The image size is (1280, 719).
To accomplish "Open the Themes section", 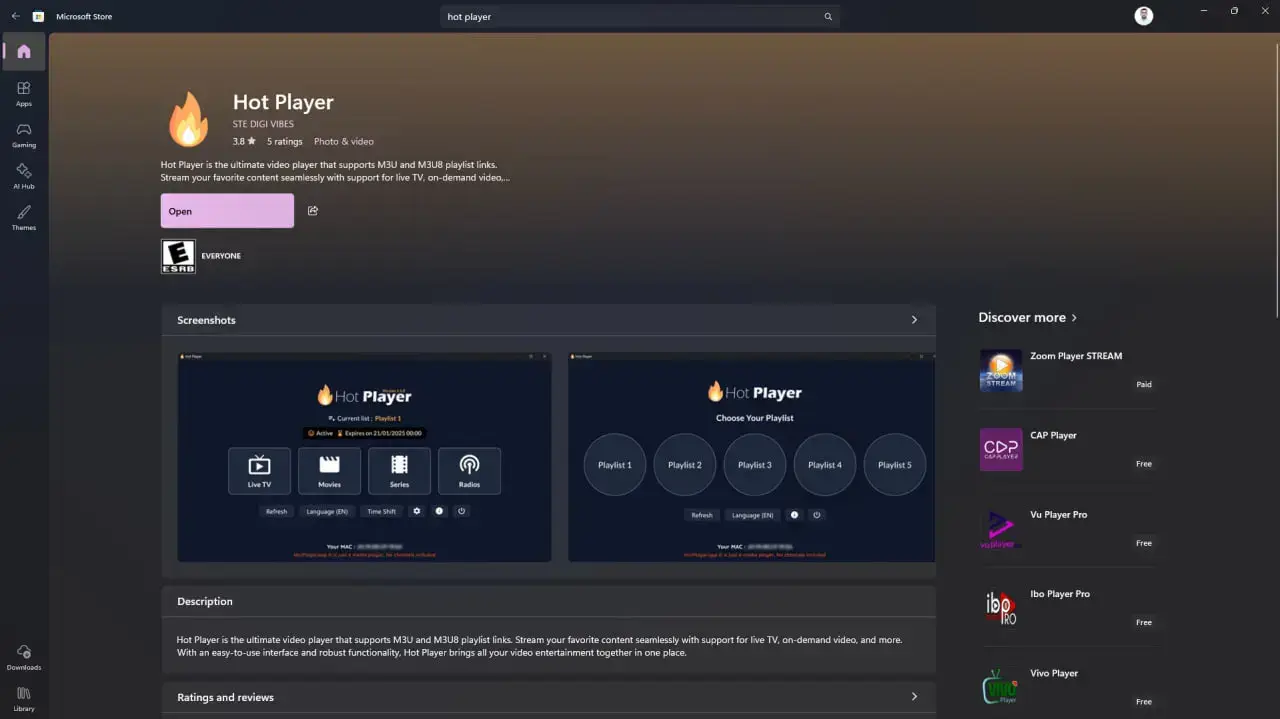I will coord(24,217).
